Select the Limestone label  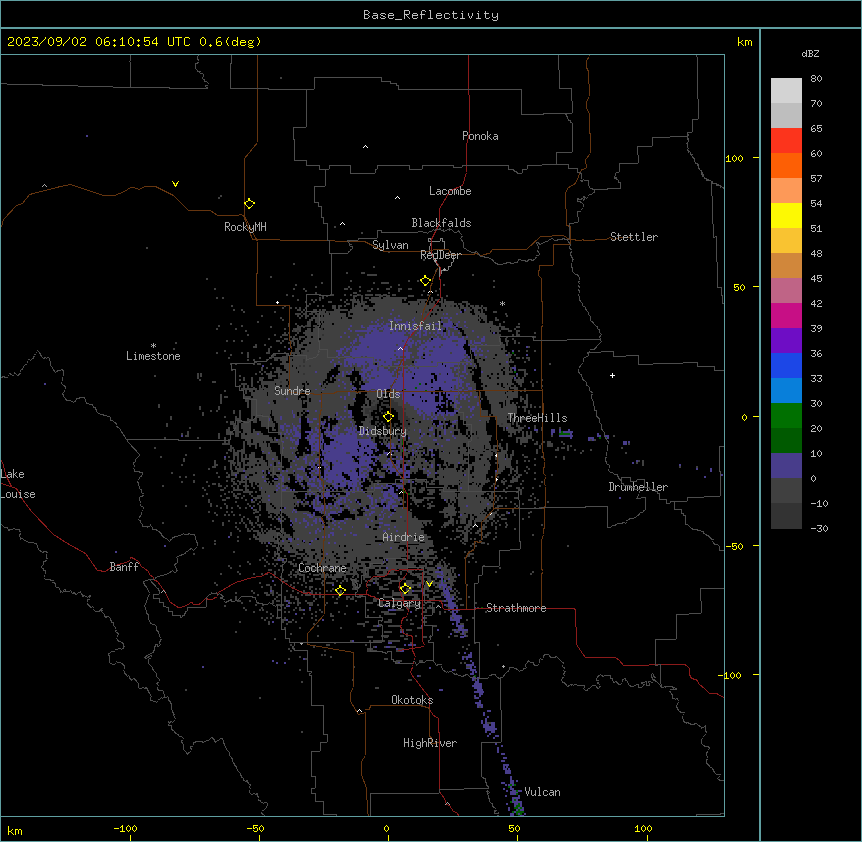click(x=153, y=356)
